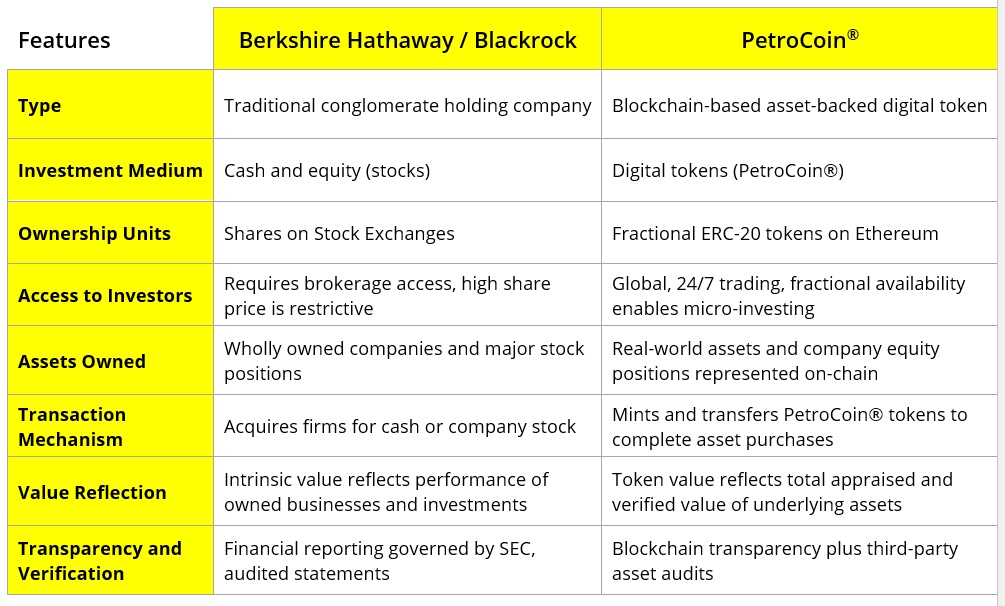This screenshot has width=1005, height=606.
Task: Select the "Value Reflection" row label
Action: (x=92, y=493)
